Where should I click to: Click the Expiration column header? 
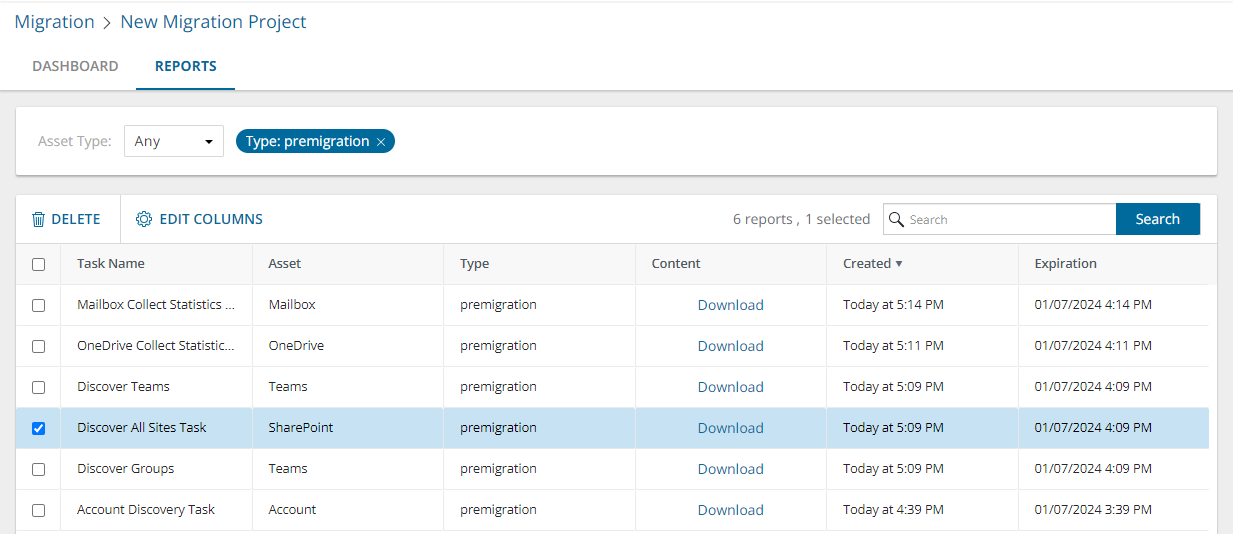[1065, 264]
